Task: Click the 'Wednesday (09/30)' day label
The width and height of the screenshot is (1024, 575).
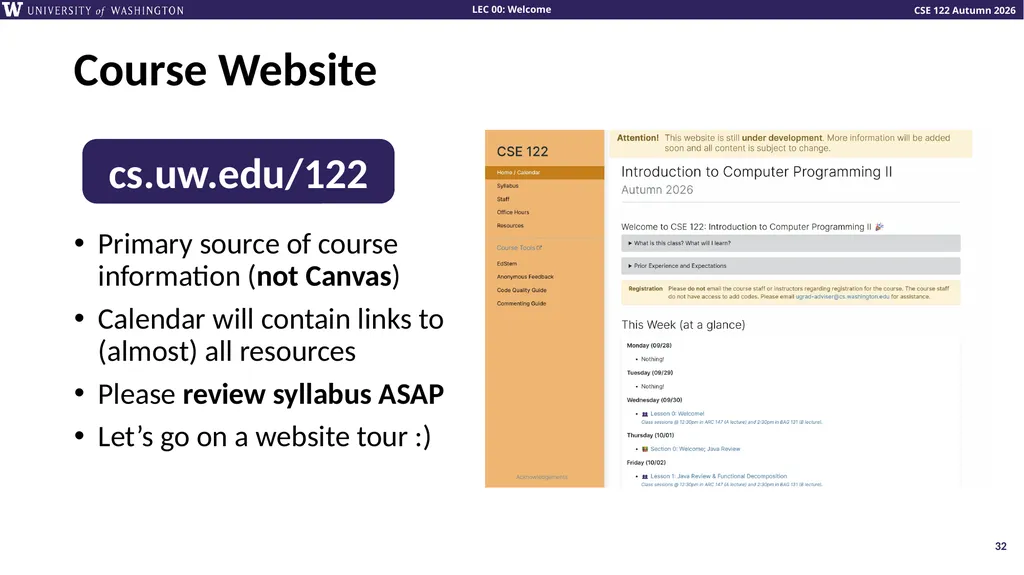Action: coord(654,401)
